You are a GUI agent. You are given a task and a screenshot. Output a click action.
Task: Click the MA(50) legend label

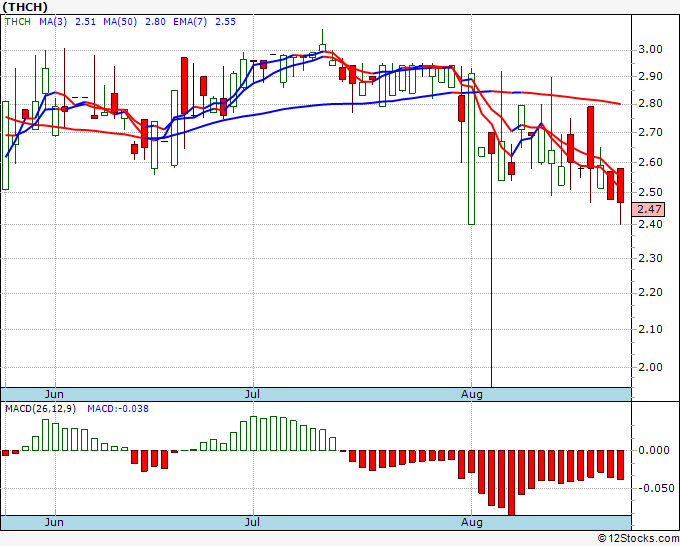coord(120,22)
